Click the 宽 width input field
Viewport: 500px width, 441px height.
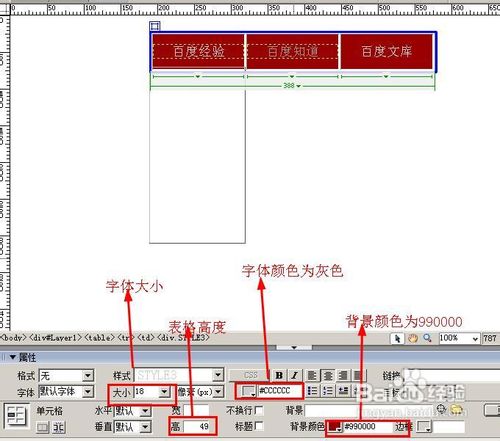coord(196,410)
